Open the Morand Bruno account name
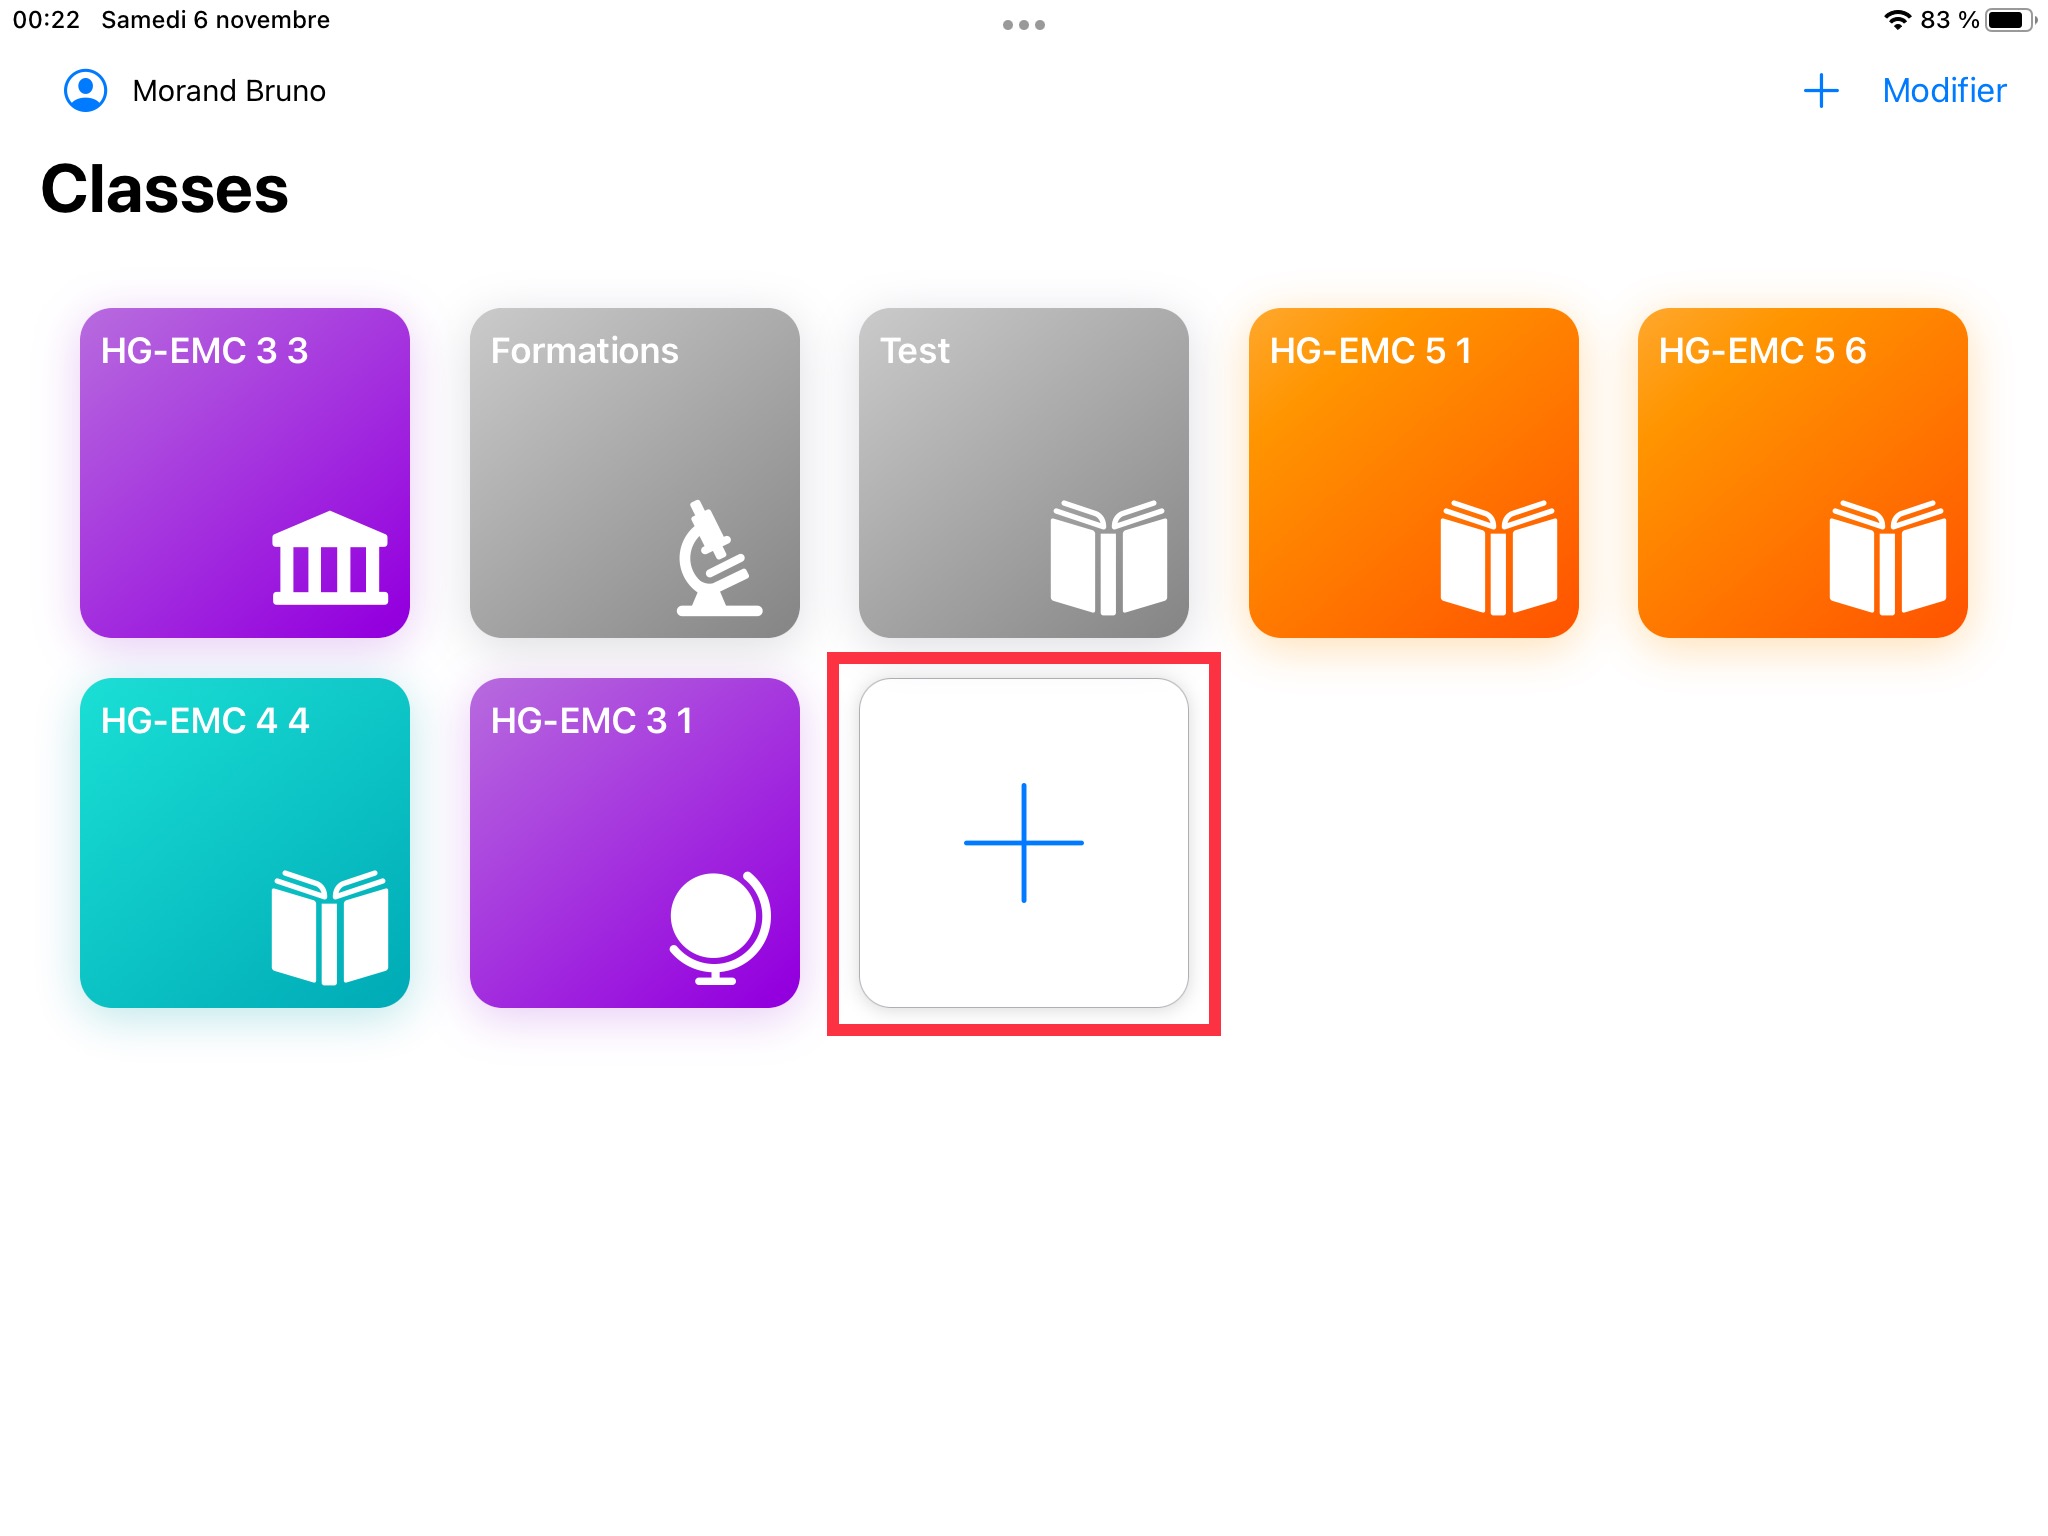 point(229,91)
